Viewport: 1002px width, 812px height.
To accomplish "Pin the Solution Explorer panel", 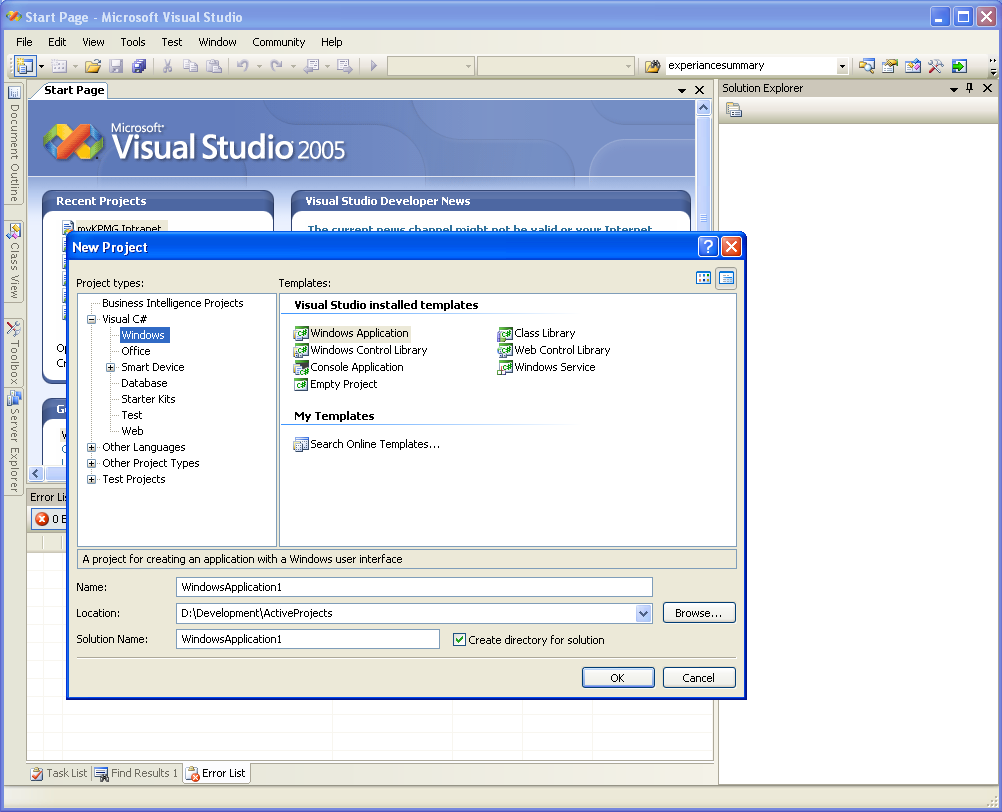I will 969,88.
